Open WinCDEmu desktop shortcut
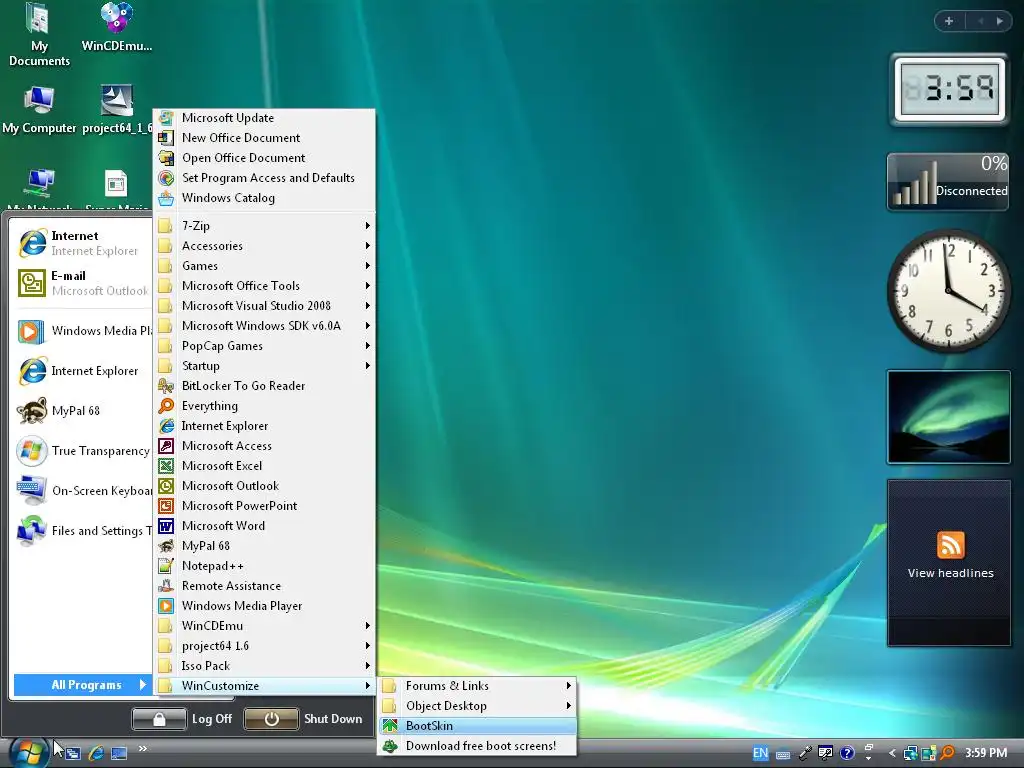Screen dimensions: 1024x768 pos(117,27)
